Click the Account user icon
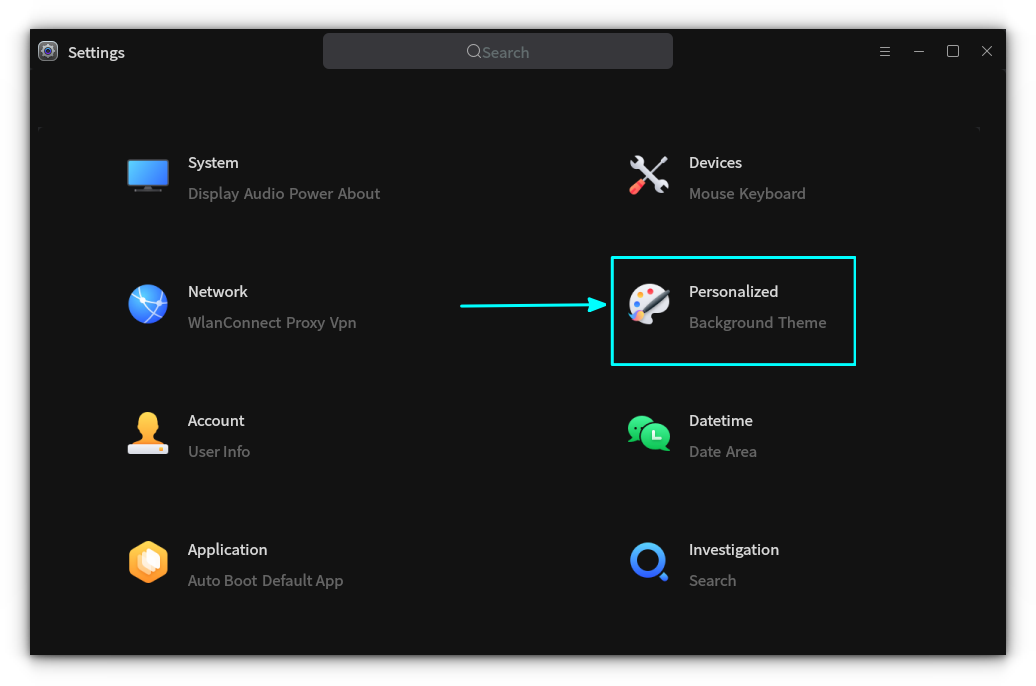1036x686 pixels. pyautogui.click(x=148, y=432)
